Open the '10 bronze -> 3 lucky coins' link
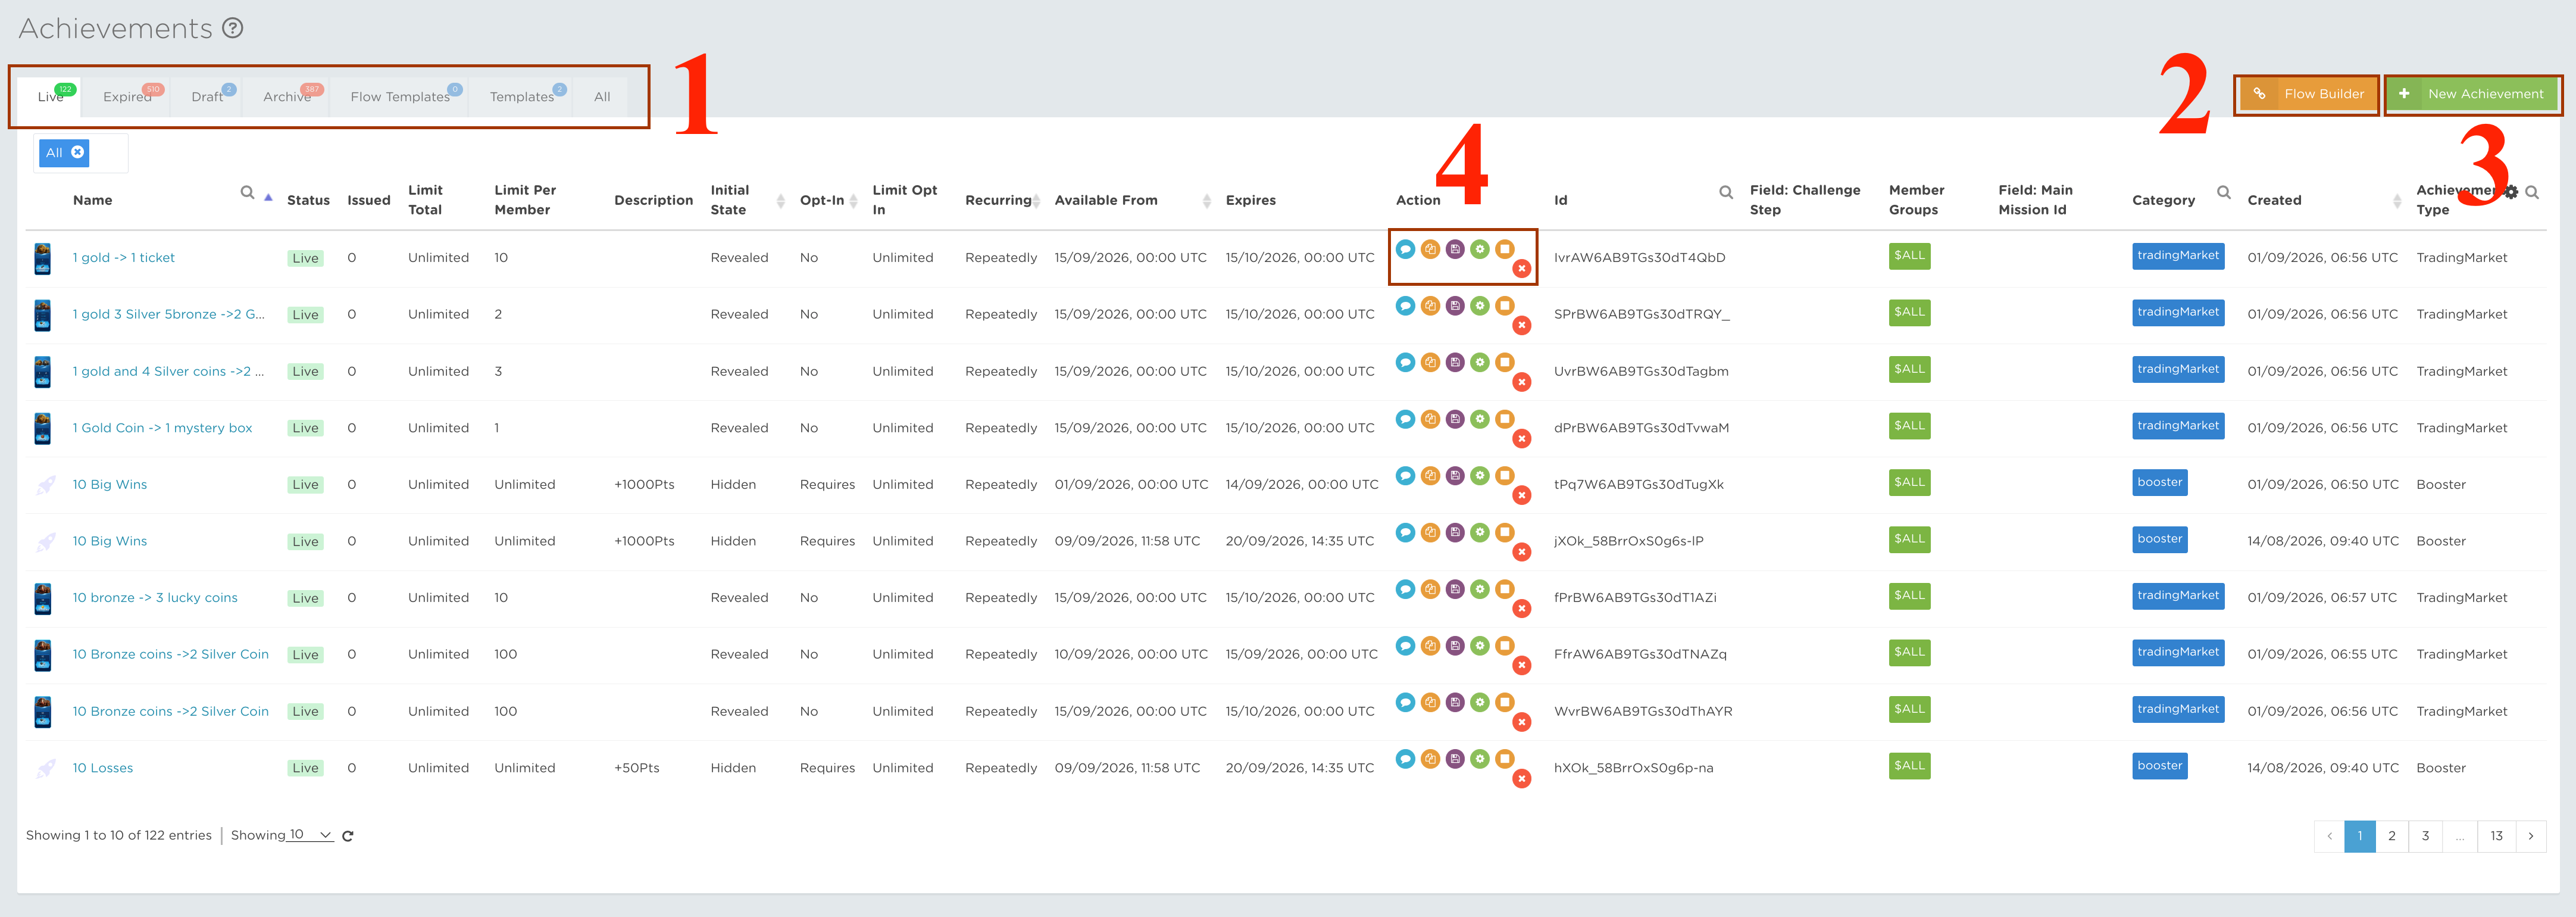The image size is (2576, 917). [x=155, y=598]
